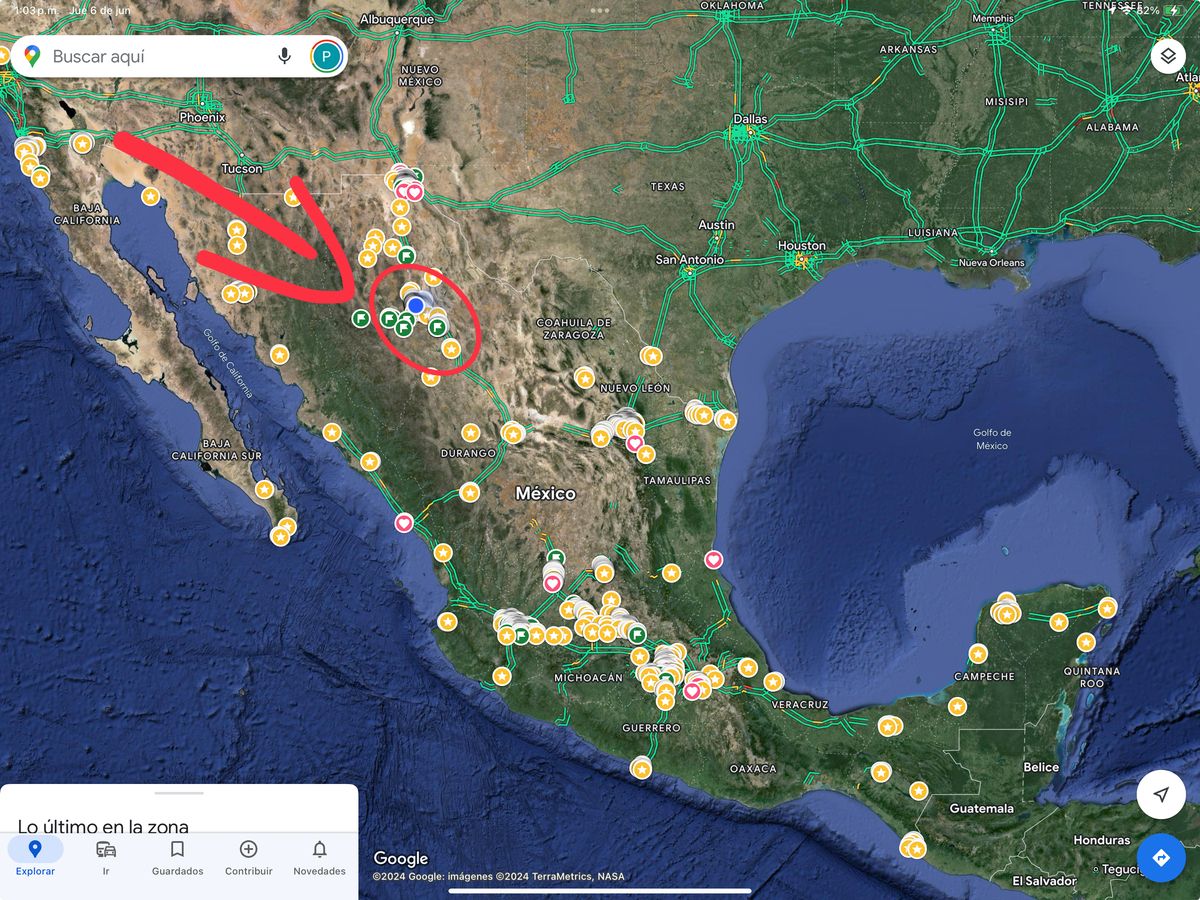The image size is (1200, 900).
Task: Open the map layers button
Action: coord(1168,56)
